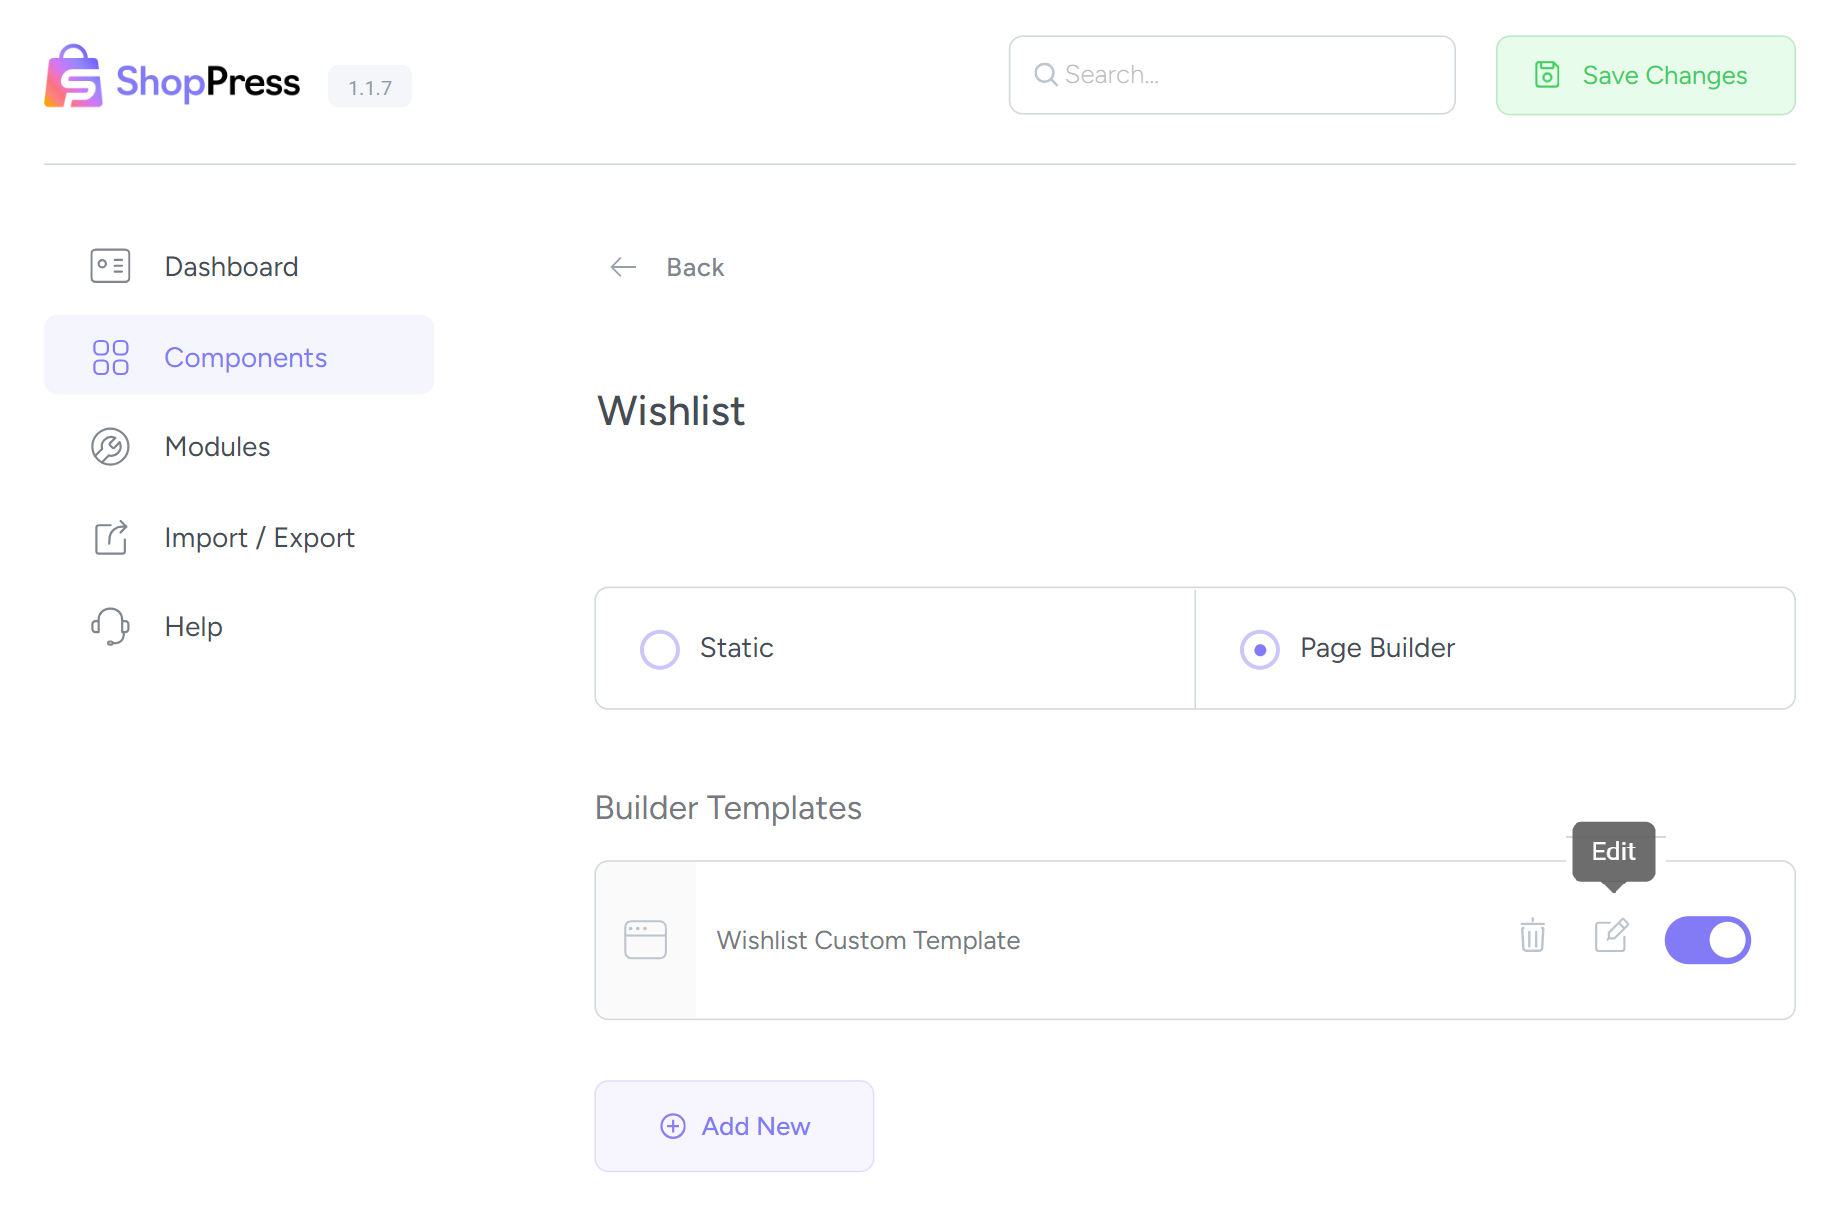Viewport: 1837px width, 1206px height.
Task: Click the search magnifier icon
Action: tap(1046, 74)
